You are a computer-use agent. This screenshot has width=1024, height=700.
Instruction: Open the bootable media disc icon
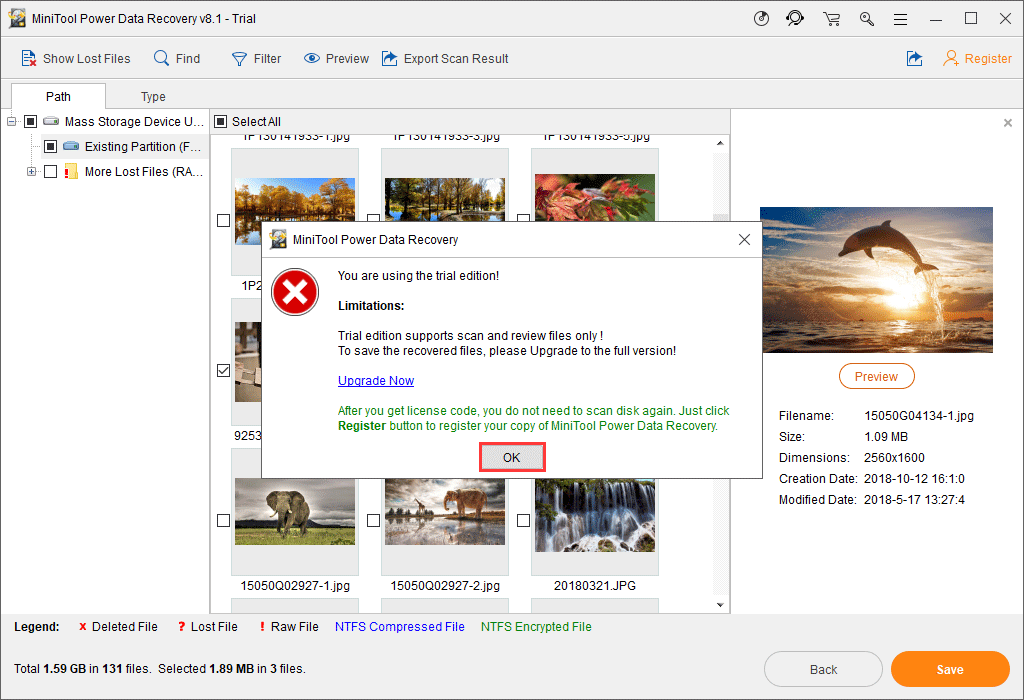click(761, 18)
